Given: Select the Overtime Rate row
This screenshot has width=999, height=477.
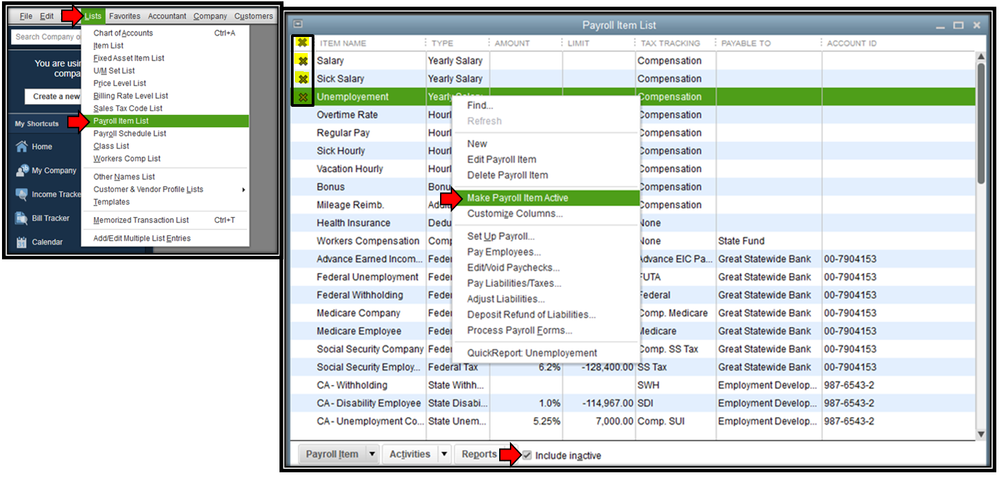Looking at the screenshot, I should (x=633, y=115).
